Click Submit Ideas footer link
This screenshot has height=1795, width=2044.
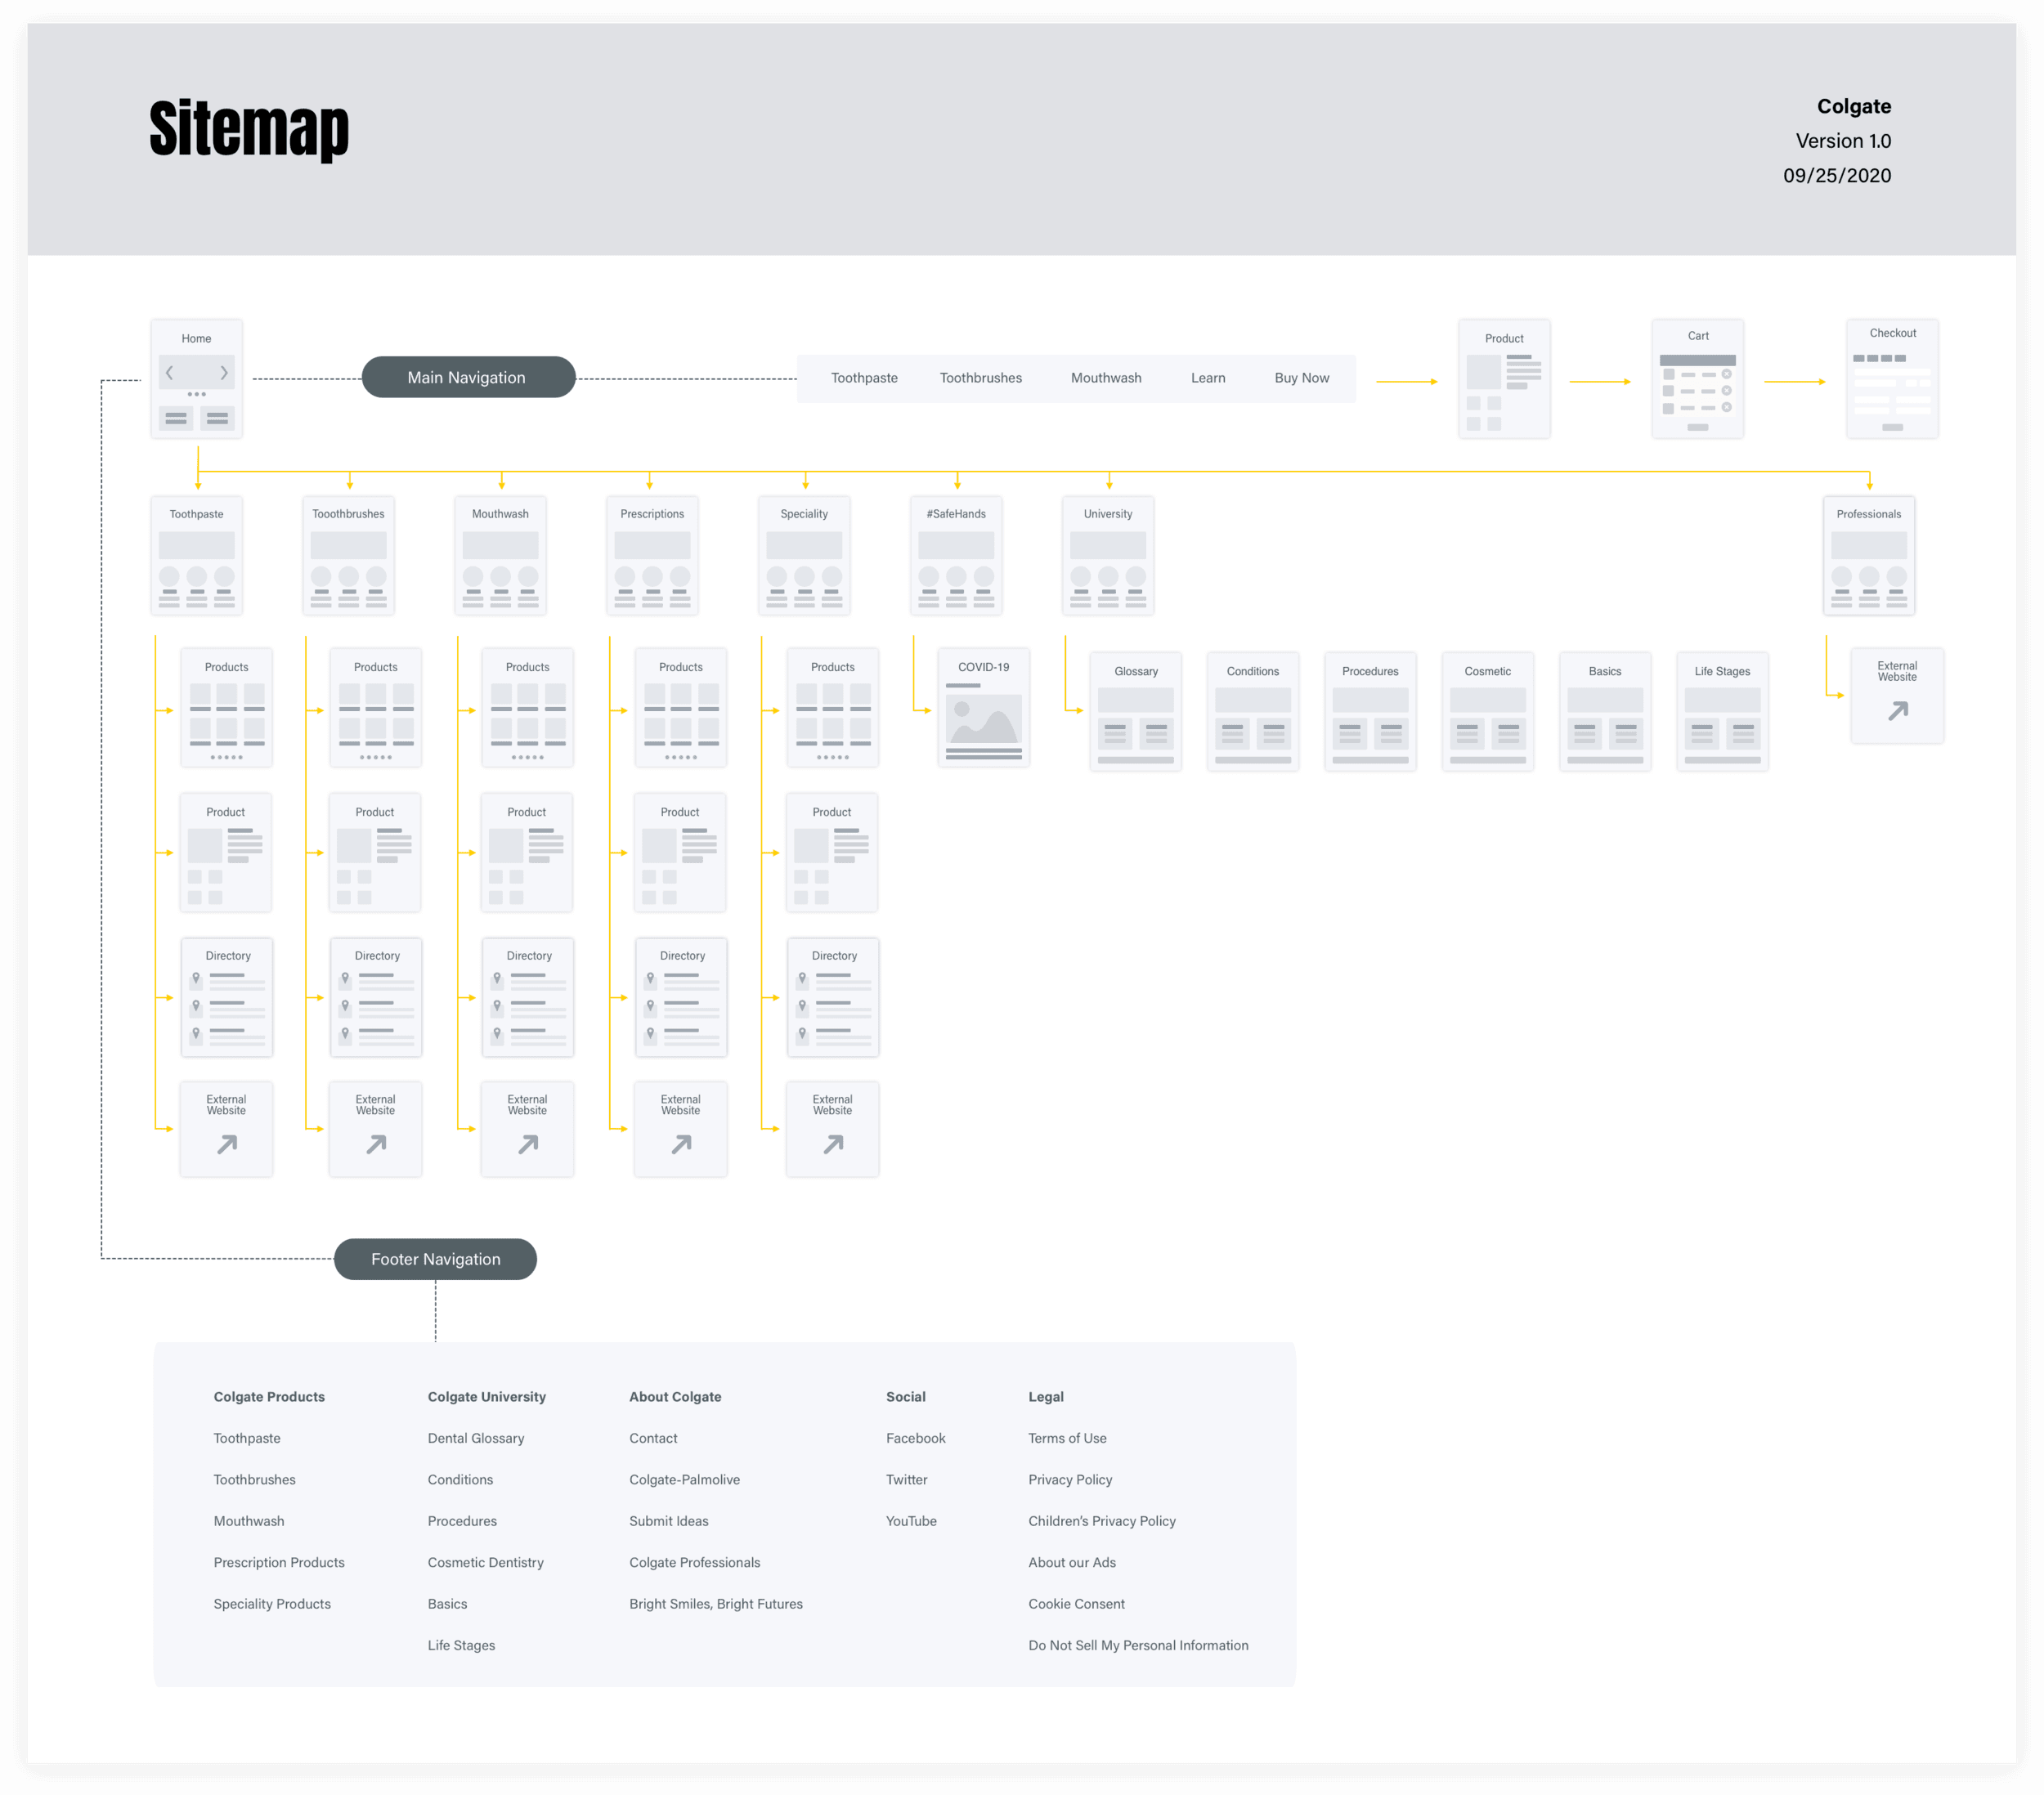[669, 1520]
